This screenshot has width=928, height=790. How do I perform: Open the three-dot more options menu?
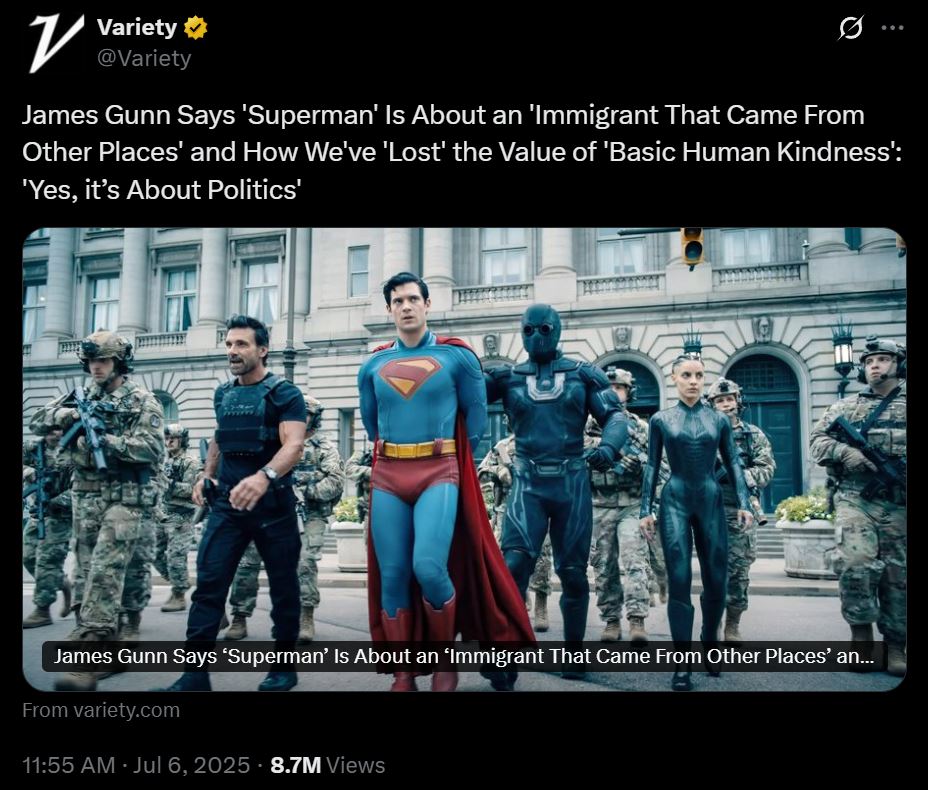(x=892, y=28)
